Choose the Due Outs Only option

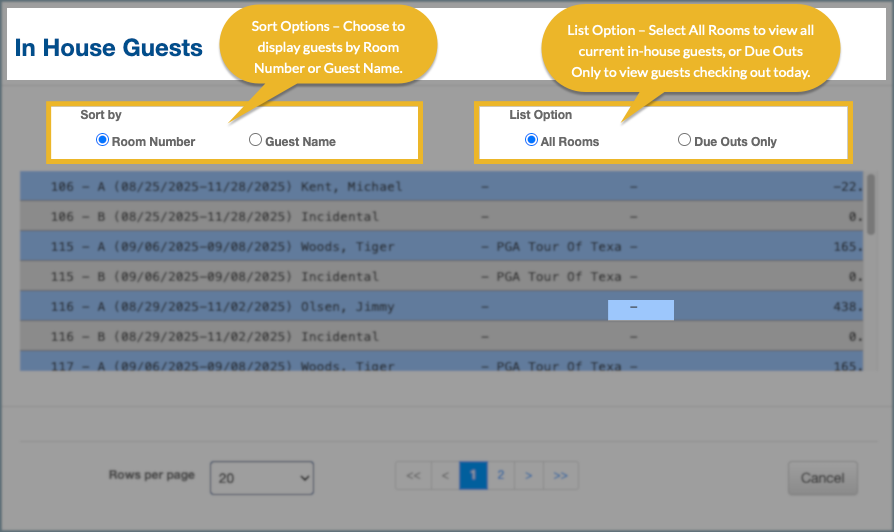[x=684, y=141]
